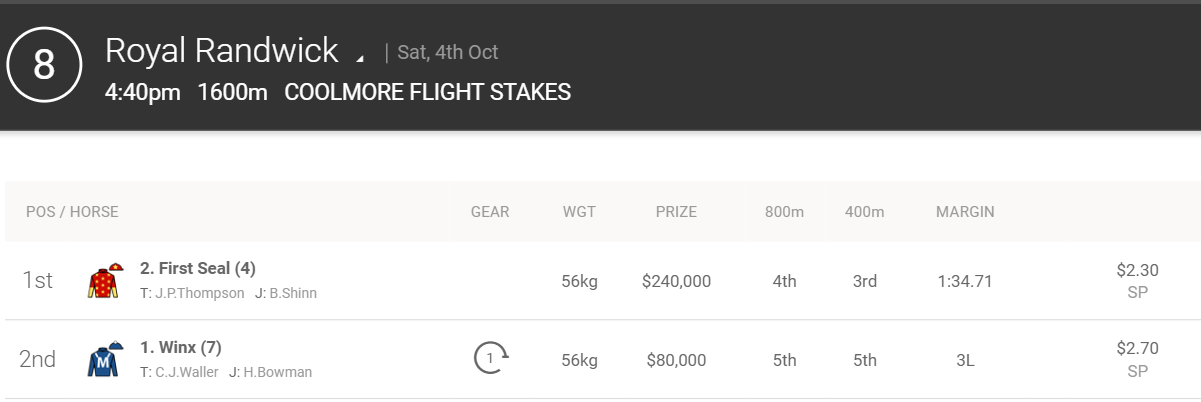Image resolution: width=1201 pixels, height=402 pixels.
Task: Click the race number 8 circle icon
Action: pos(44,66)
